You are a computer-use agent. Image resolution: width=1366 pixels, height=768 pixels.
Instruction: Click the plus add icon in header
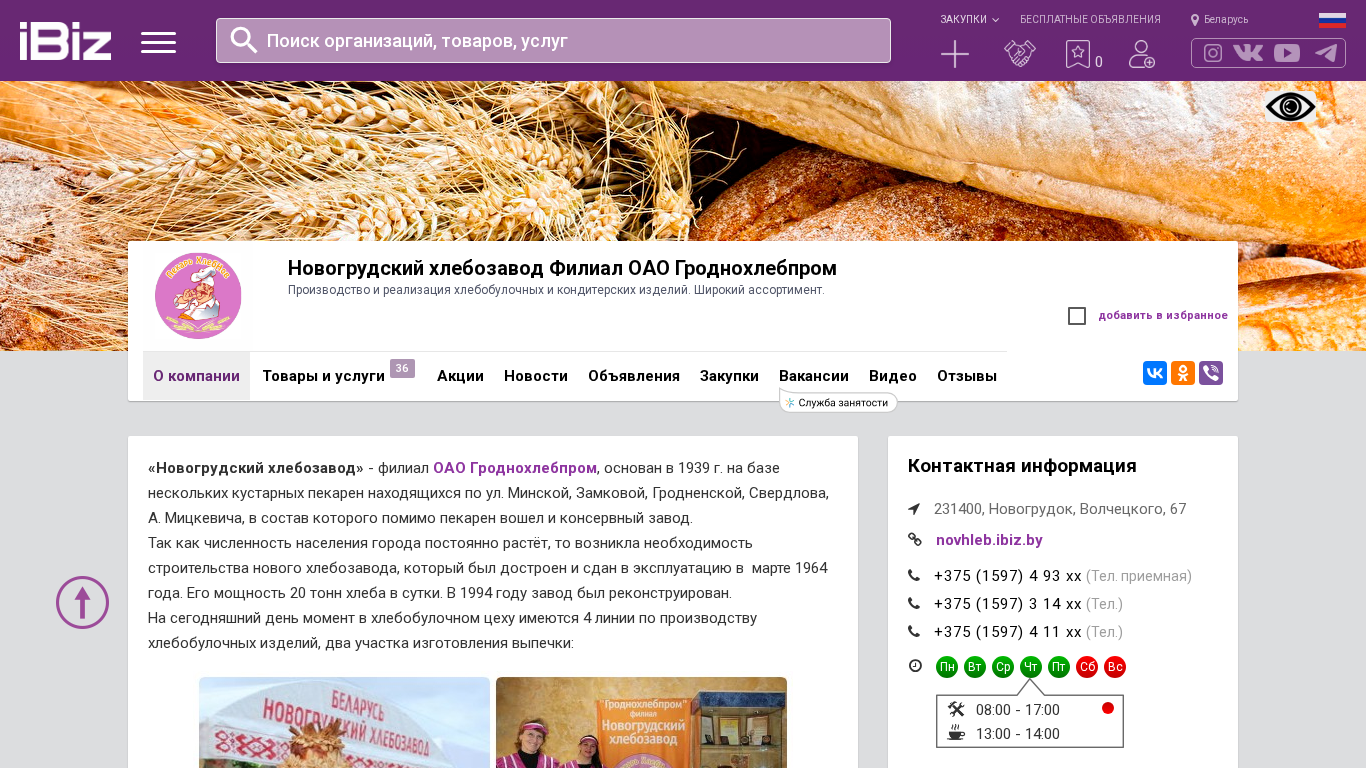[x=955, y=54]
